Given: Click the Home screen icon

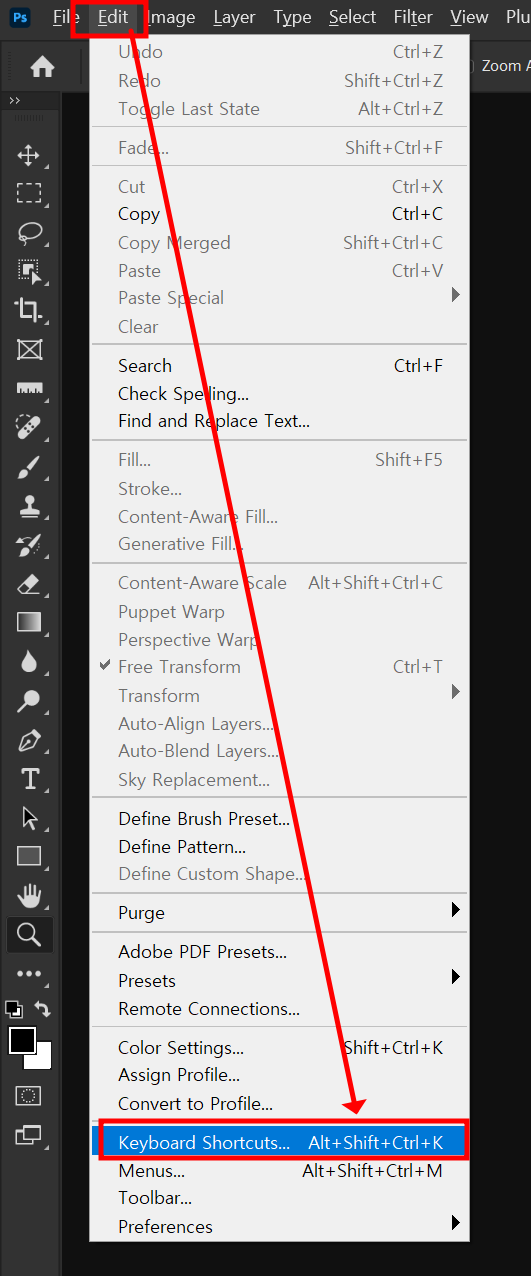Looking at the screenshot, I should point(42,67).
